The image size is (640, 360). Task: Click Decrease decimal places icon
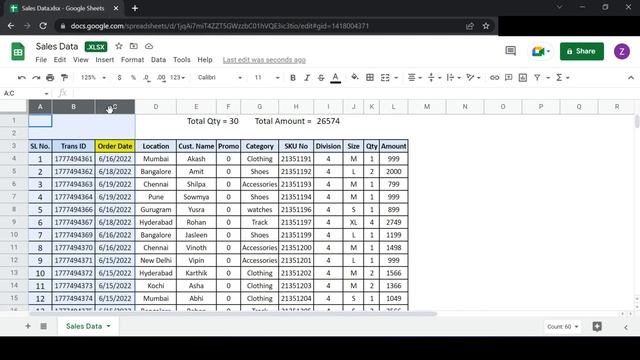click(x=147, y=78)
